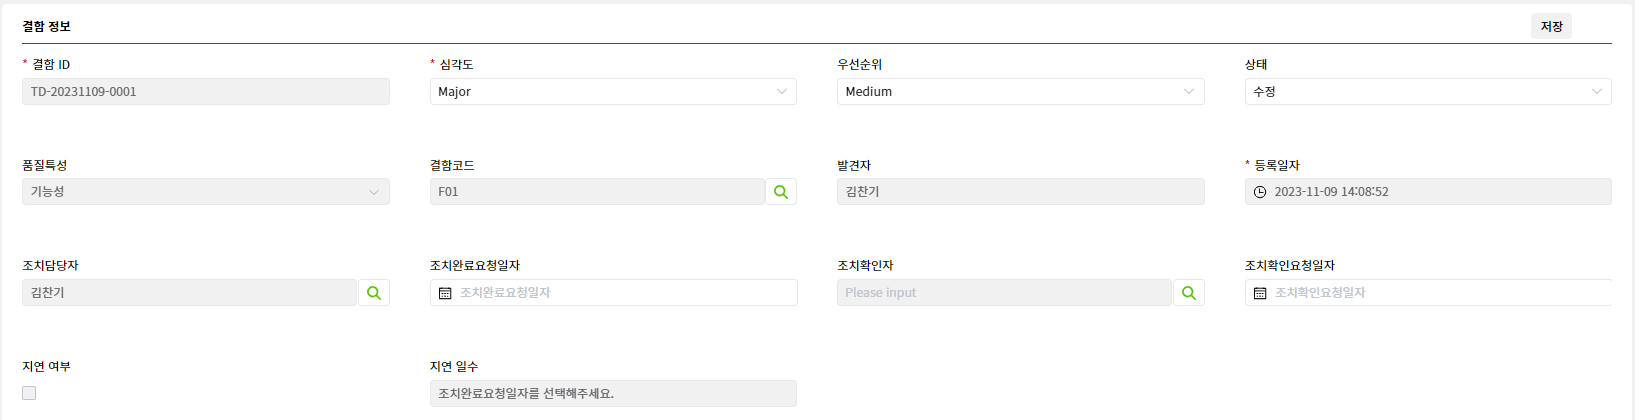Click the 저장 save button

tap(1551, 26)
